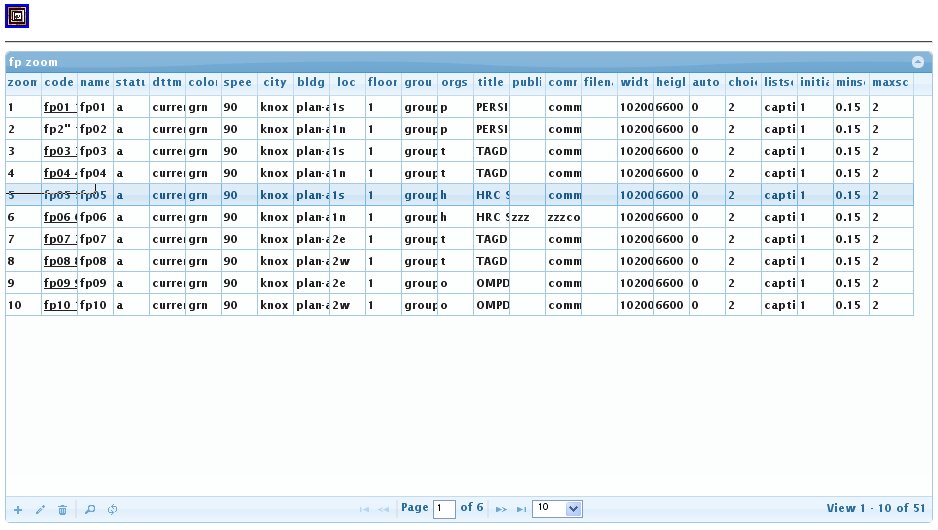This screenshot has width=938, height=530.
Task: Click the fp2" code cell
Action: point(59,129)
